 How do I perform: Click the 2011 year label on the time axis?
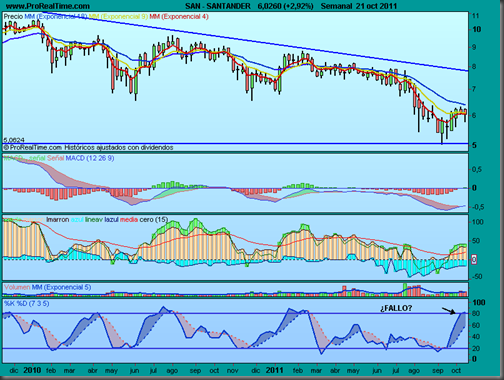click(x=275, y=370)
